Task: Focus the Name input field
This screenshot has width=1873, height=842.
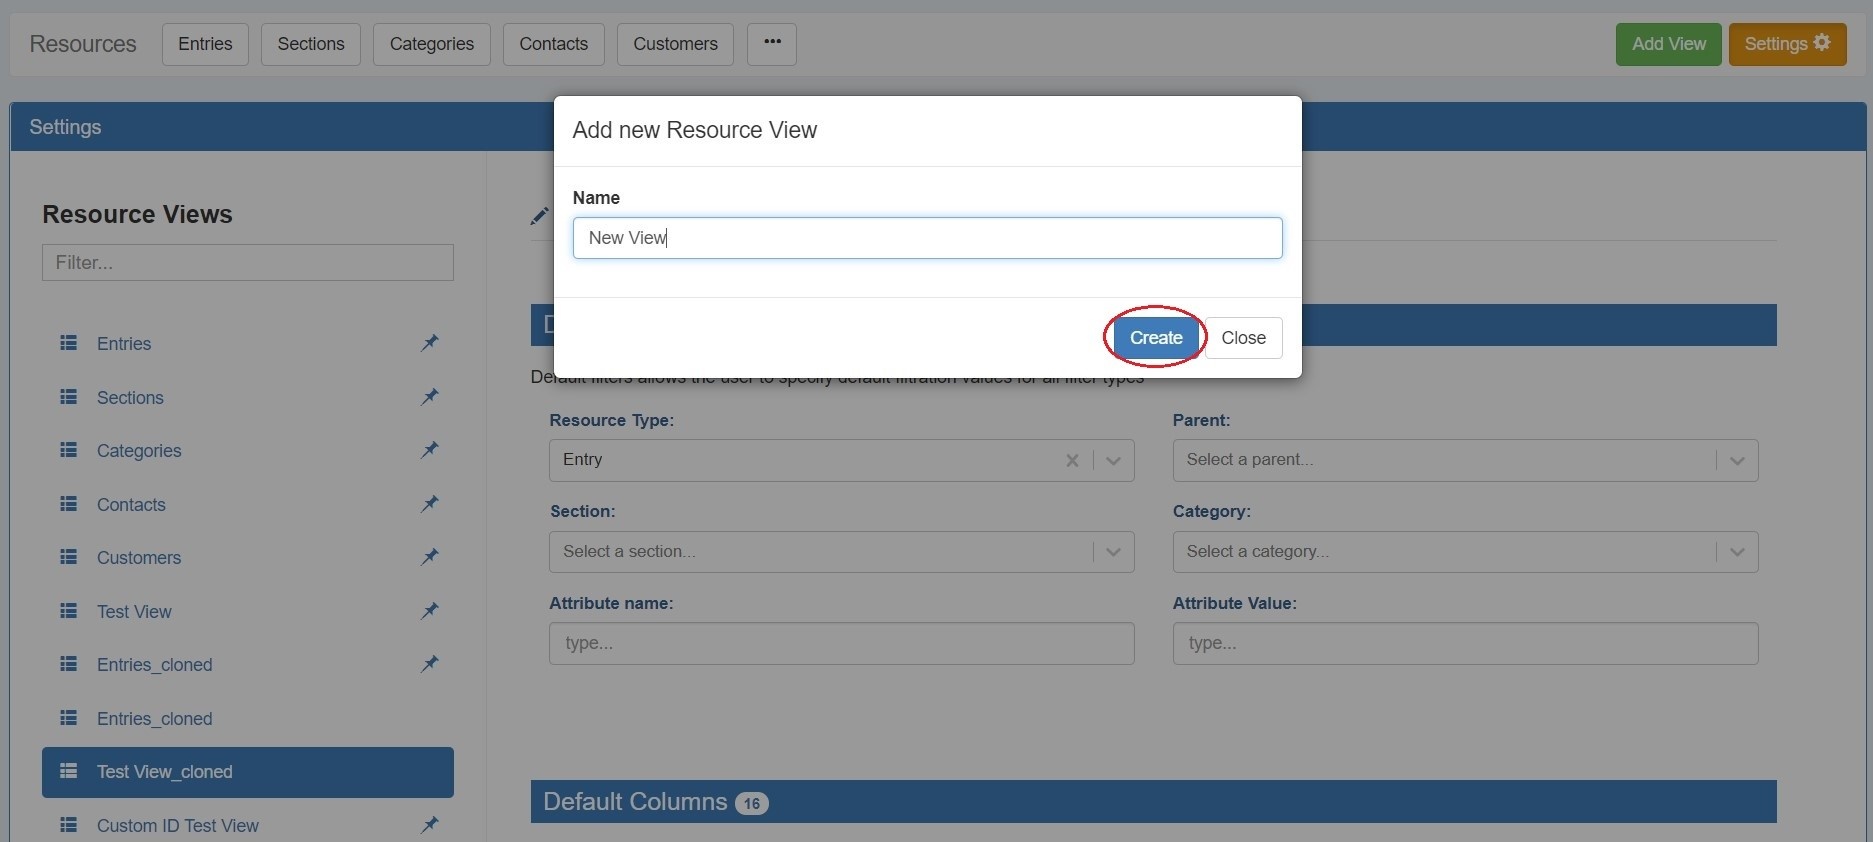Action: [927, 238]
